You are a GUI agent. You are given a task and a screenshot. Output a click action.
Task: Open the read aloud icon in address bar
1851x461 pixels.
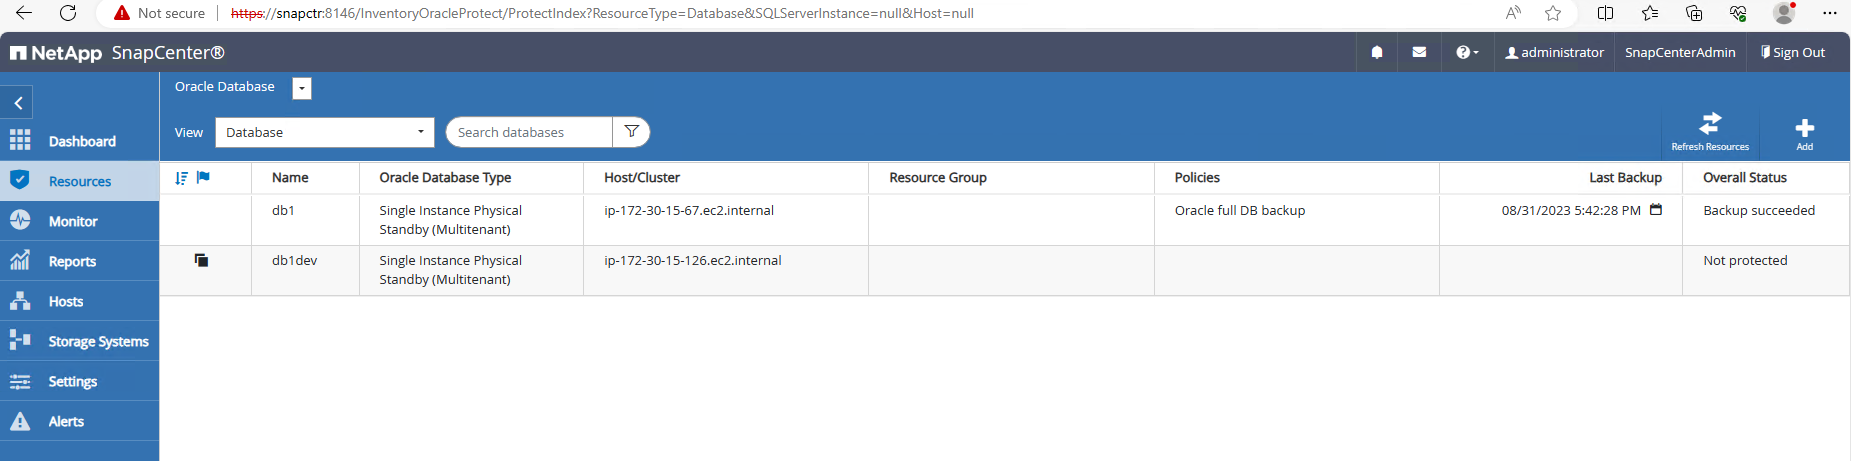1513,13
